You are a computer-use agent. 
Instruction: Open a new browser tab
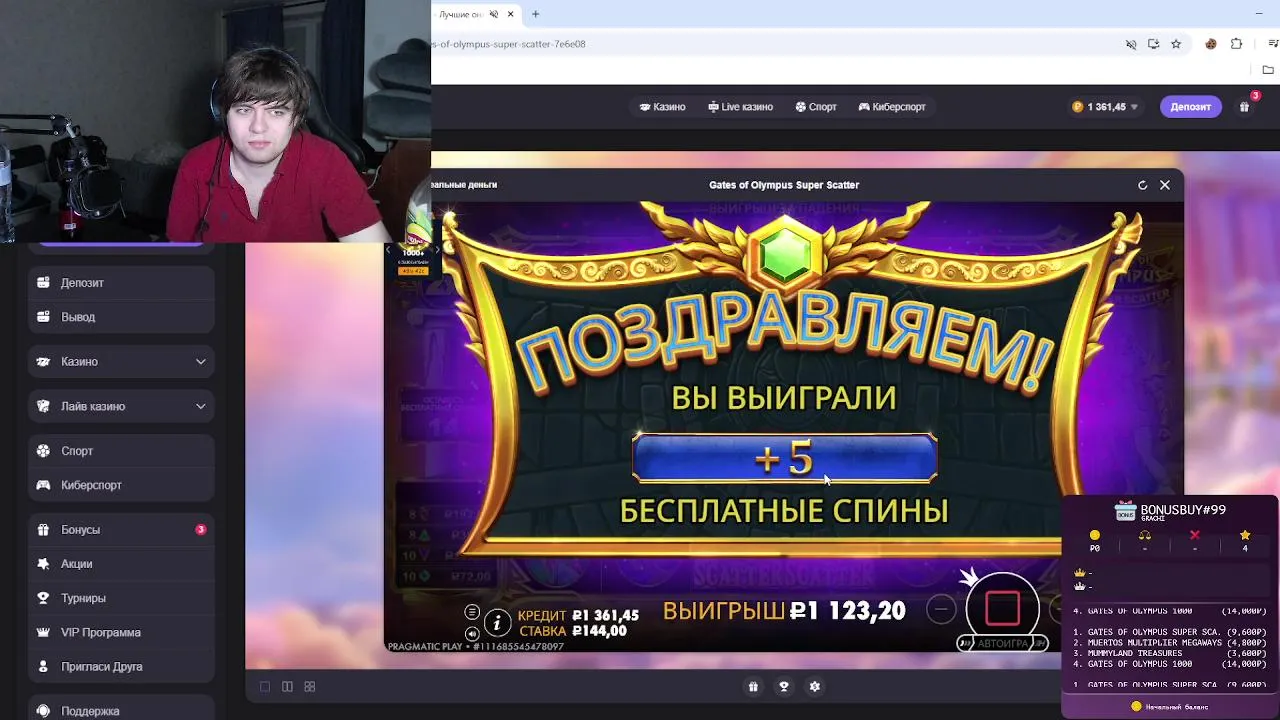(x=535, y=14)
